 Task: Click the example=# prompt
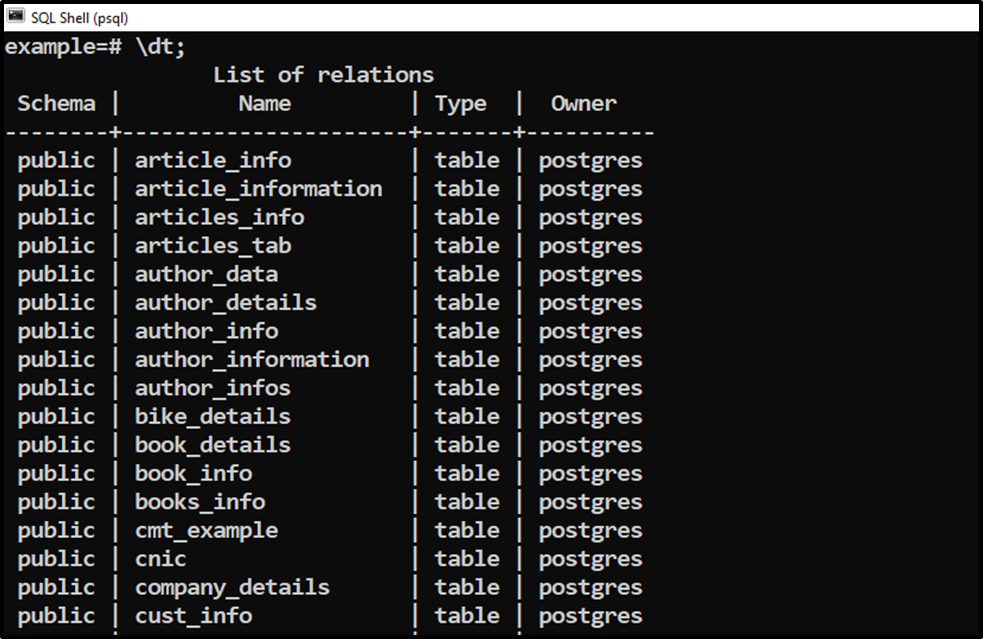(63, 47)
